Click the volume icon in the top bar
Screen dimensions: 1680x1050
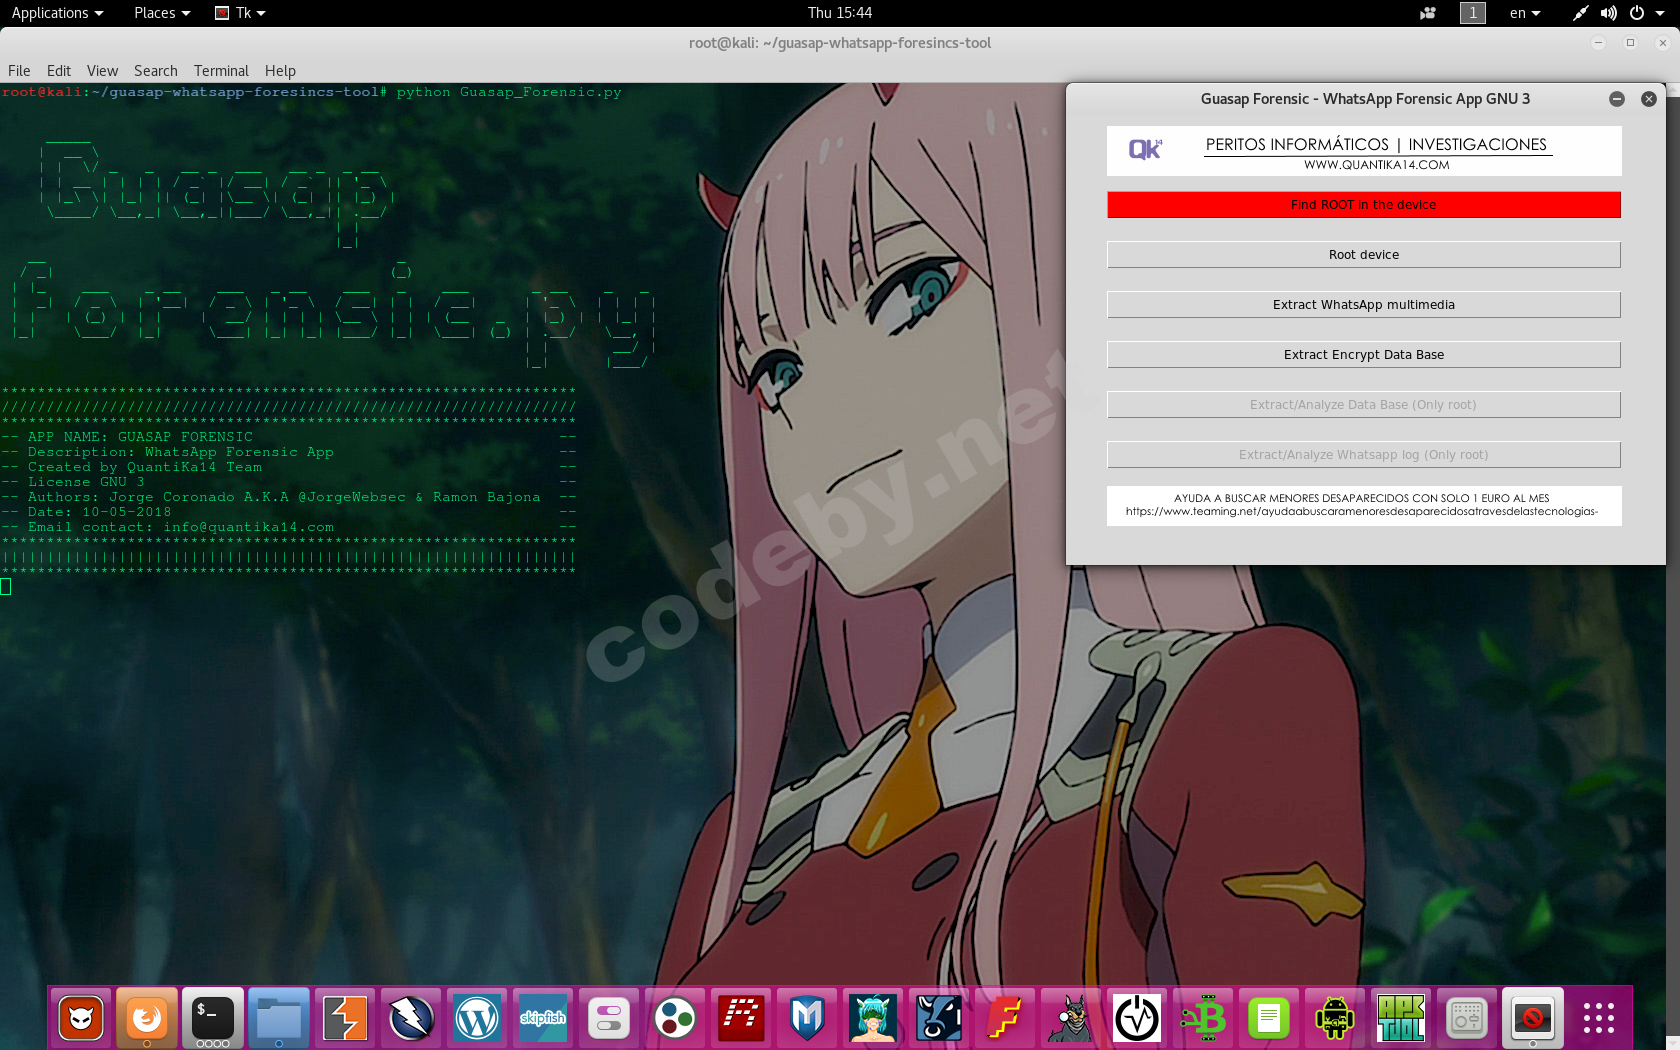coord(1608,13)
